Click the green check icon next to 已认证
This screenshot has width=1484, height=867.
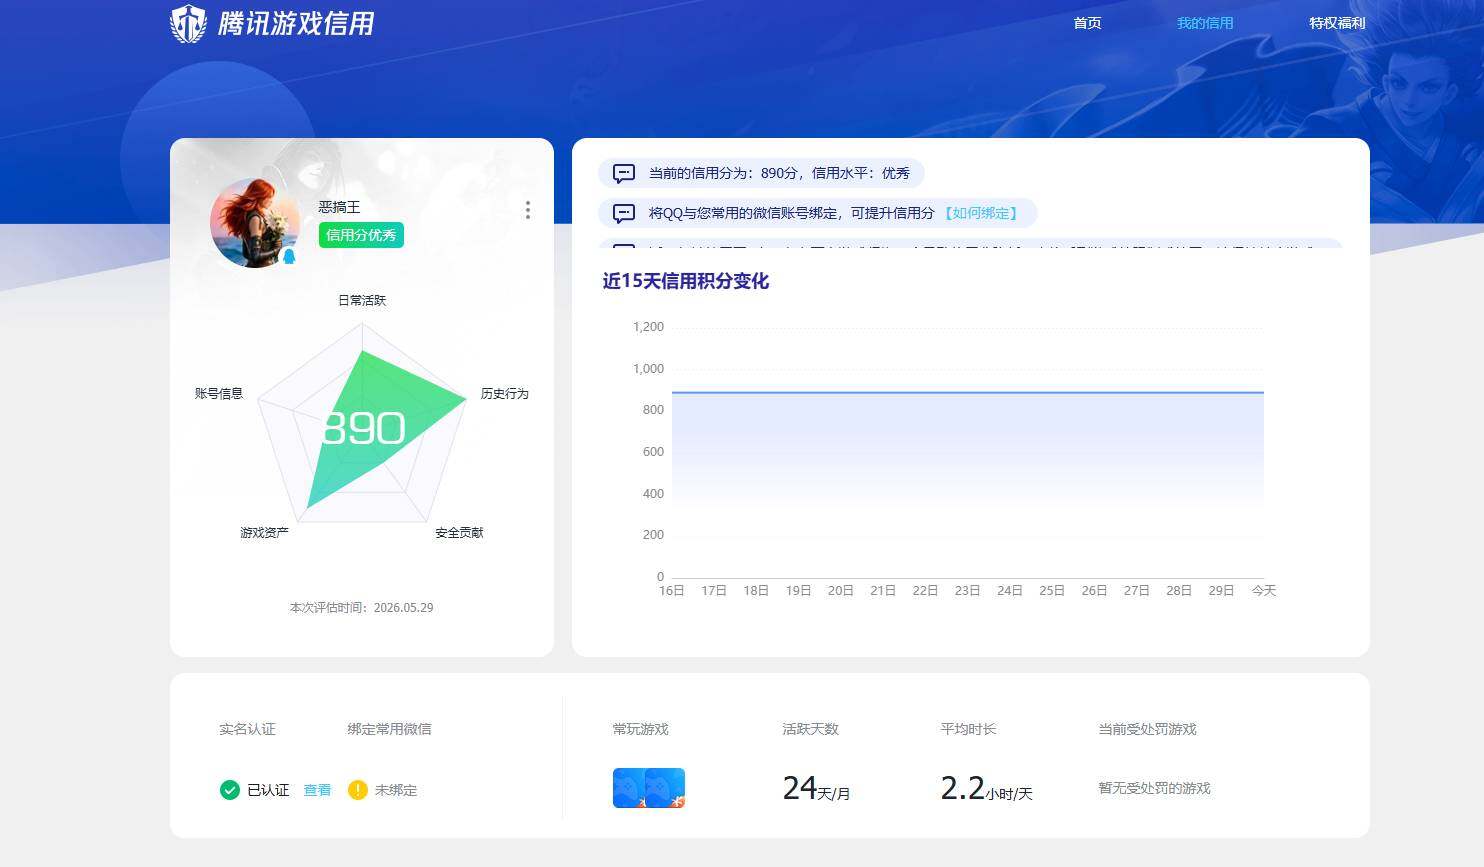(230, 790)
